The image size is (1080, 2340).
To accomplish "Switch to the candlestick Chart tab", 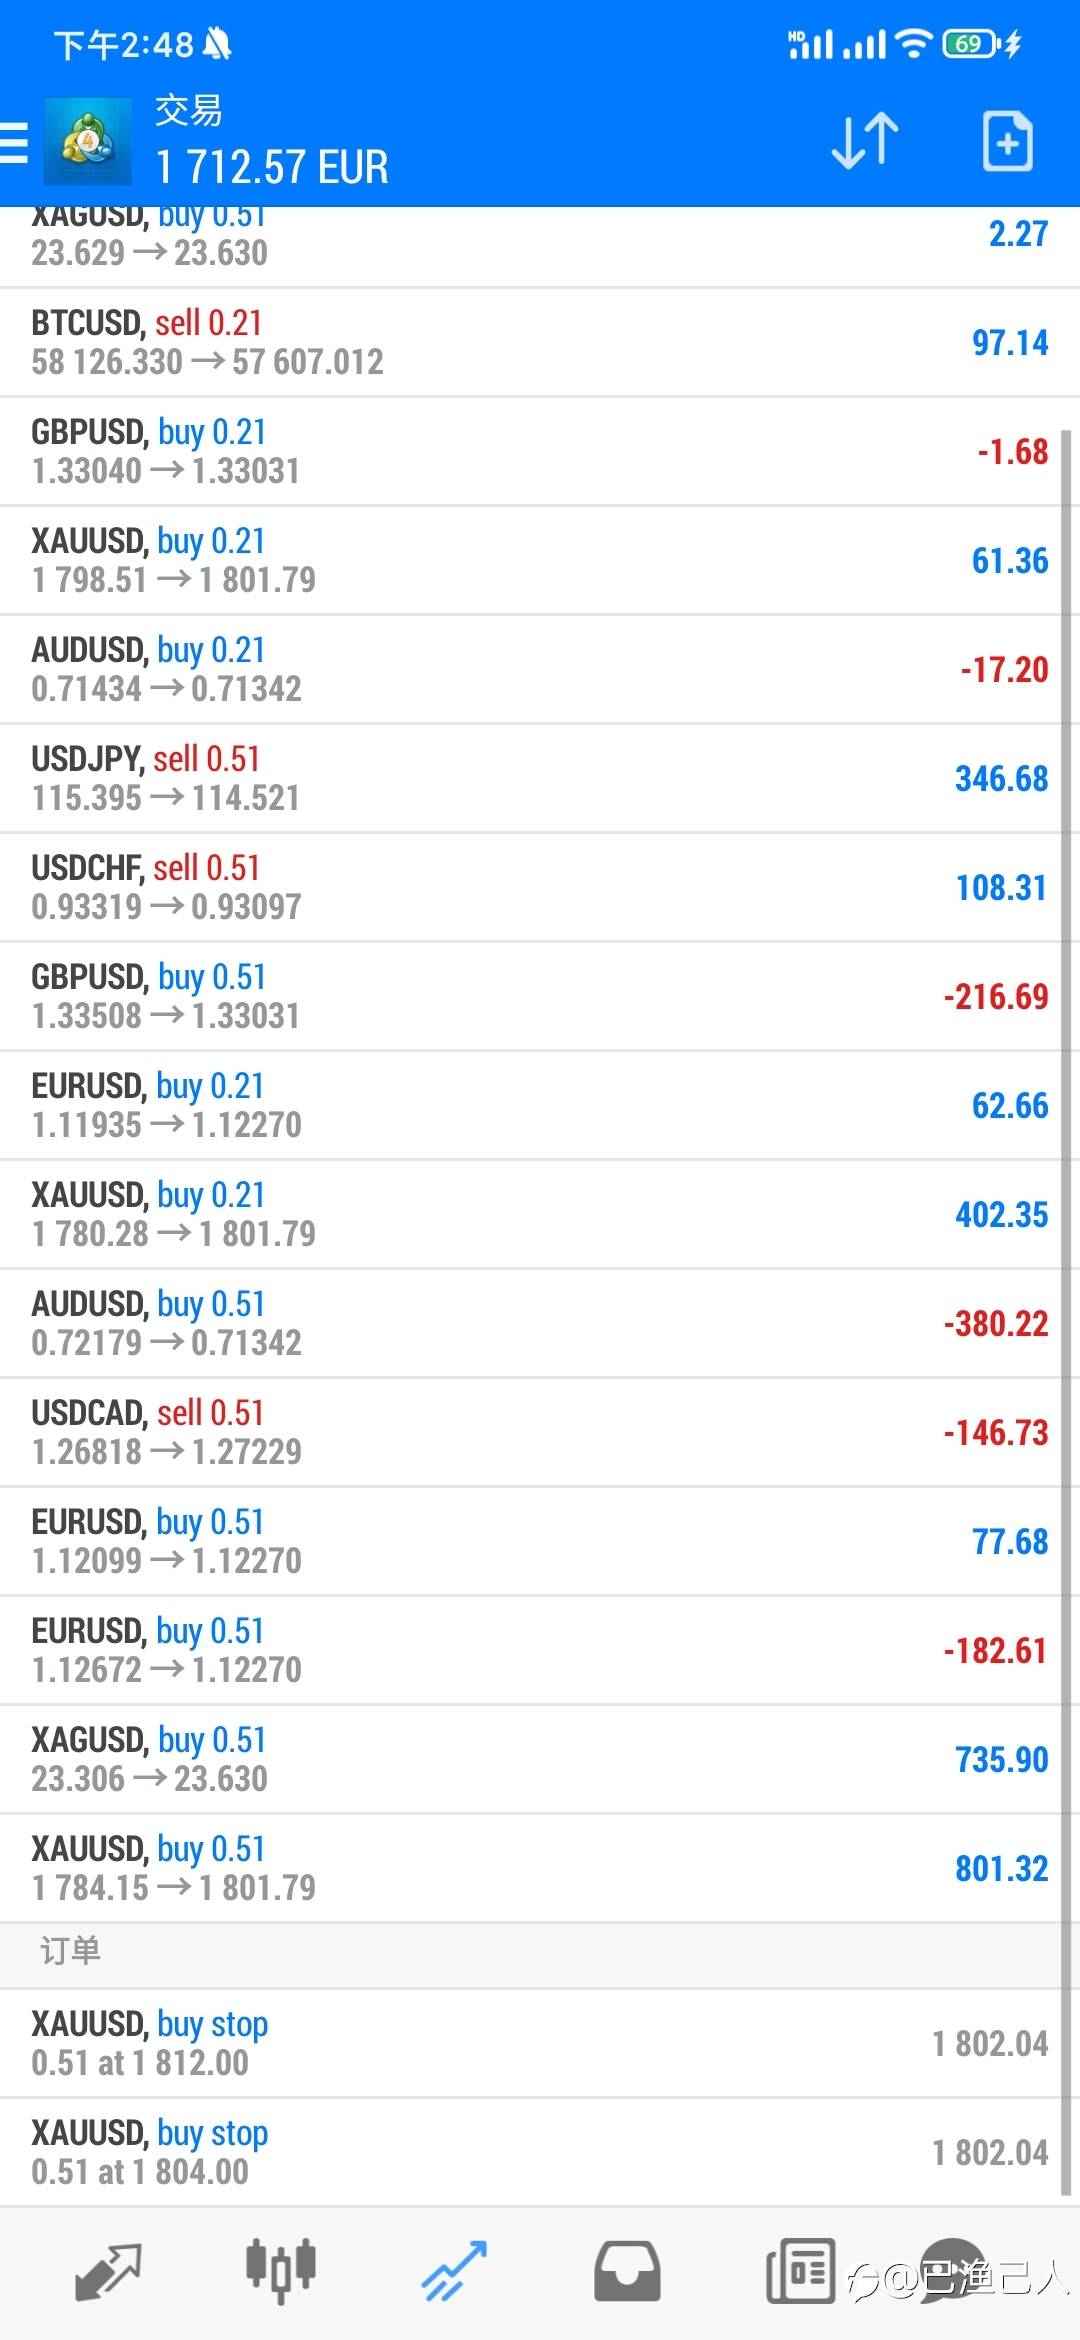I will click(x=281, y=2271).
